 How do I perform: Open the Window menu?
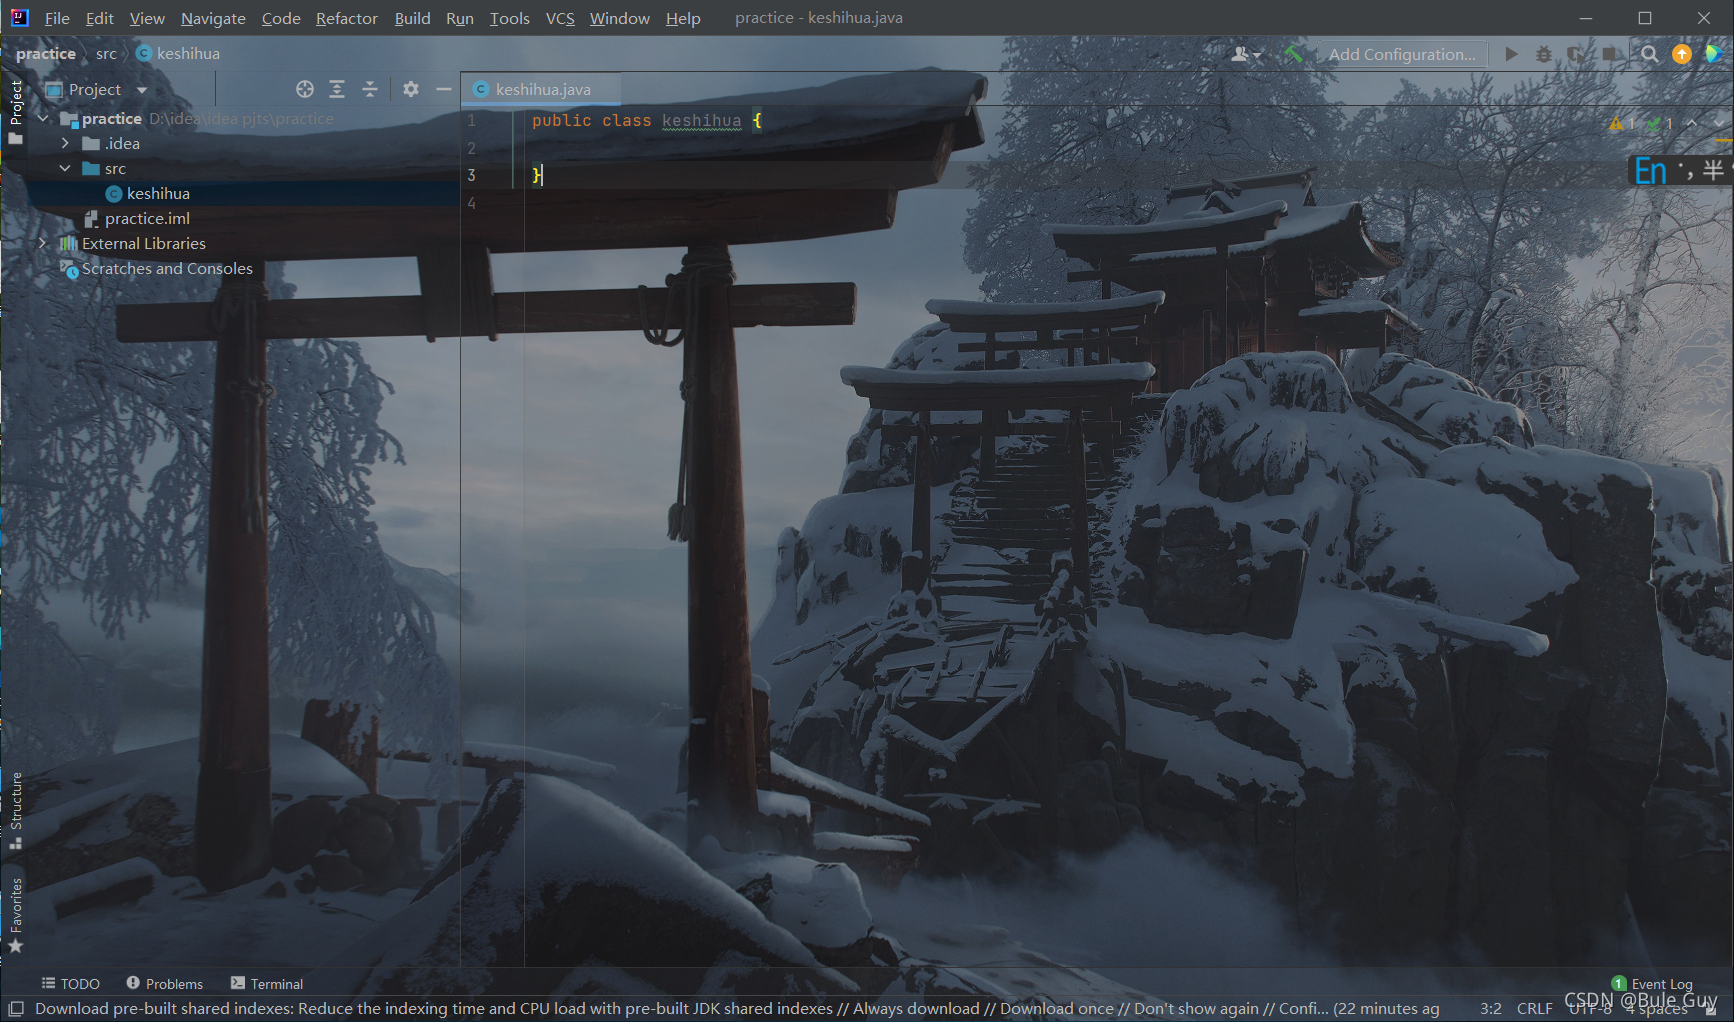[x=619, y=18]
